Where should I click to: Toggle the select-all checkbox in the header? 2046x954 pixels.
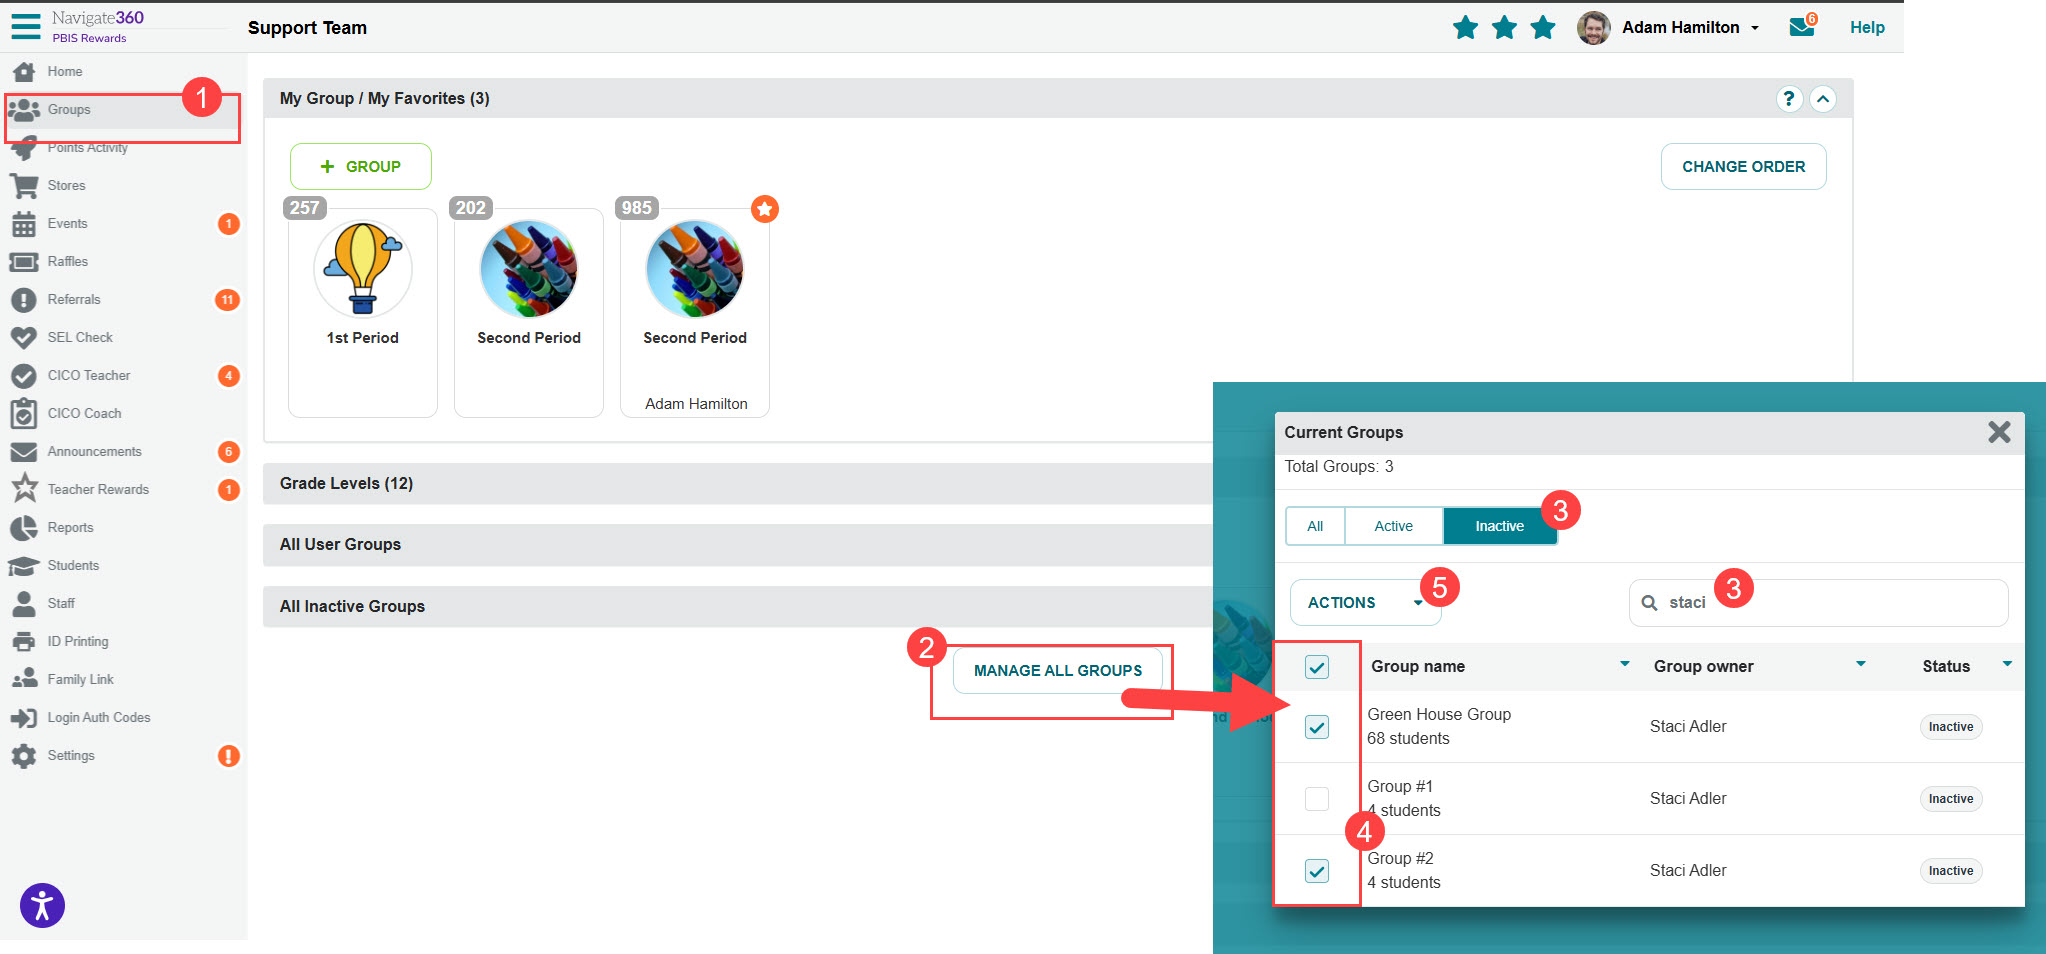[1317, 667]
